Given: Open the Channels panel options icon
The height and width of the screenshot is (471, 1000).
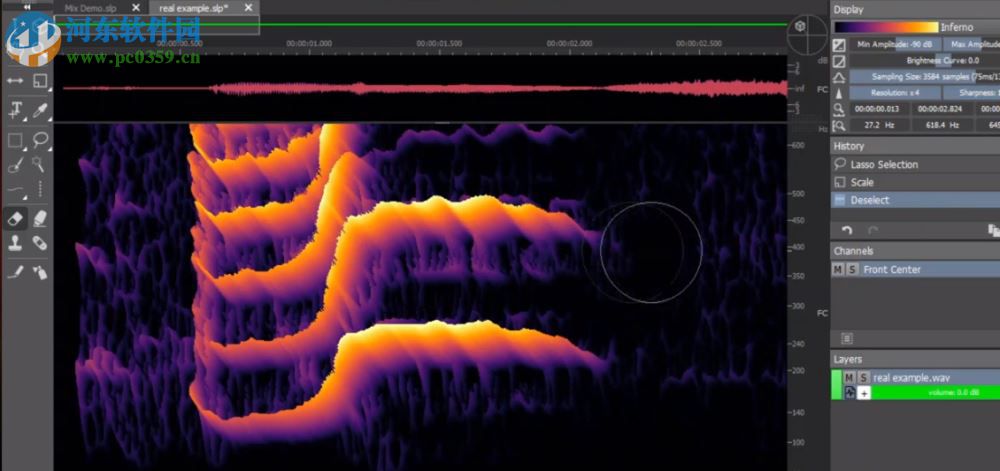Looking at the screenshot, I should (846, 338).
